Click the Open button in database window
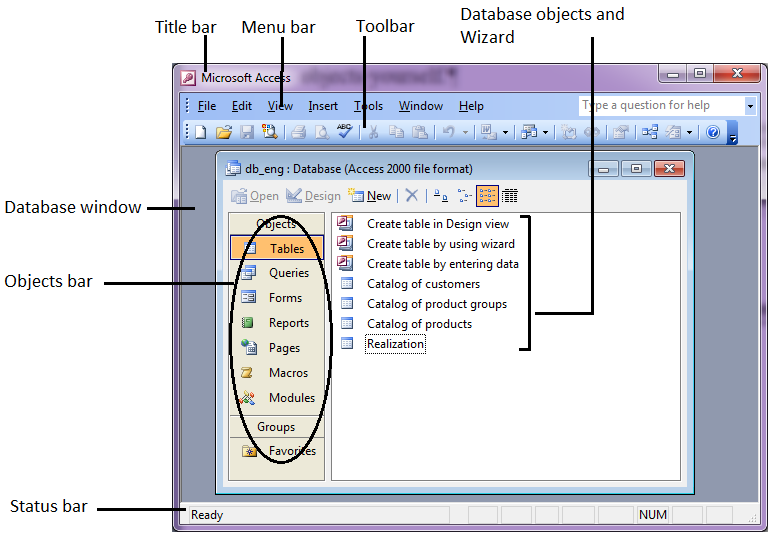Viewport: 772px width, 536px height. click(x=255, y=196)
